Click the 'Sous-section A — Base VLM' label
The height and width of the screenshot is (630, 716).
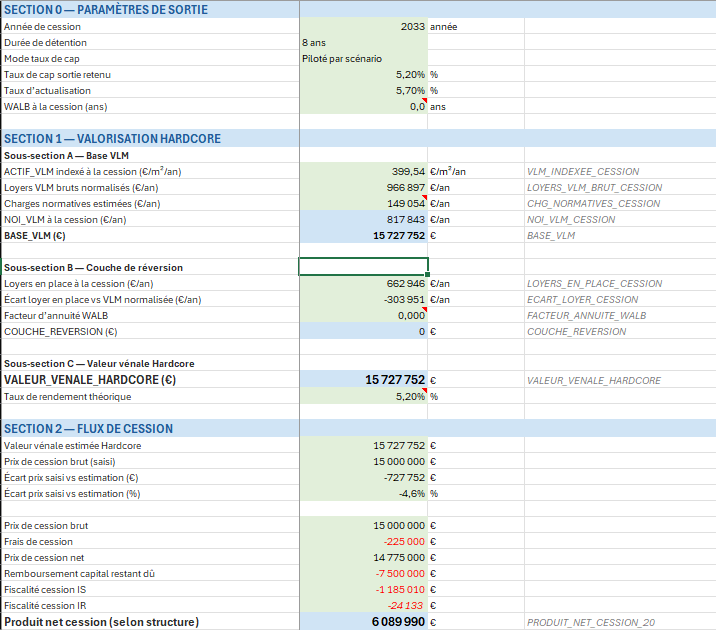coord(66,156)
